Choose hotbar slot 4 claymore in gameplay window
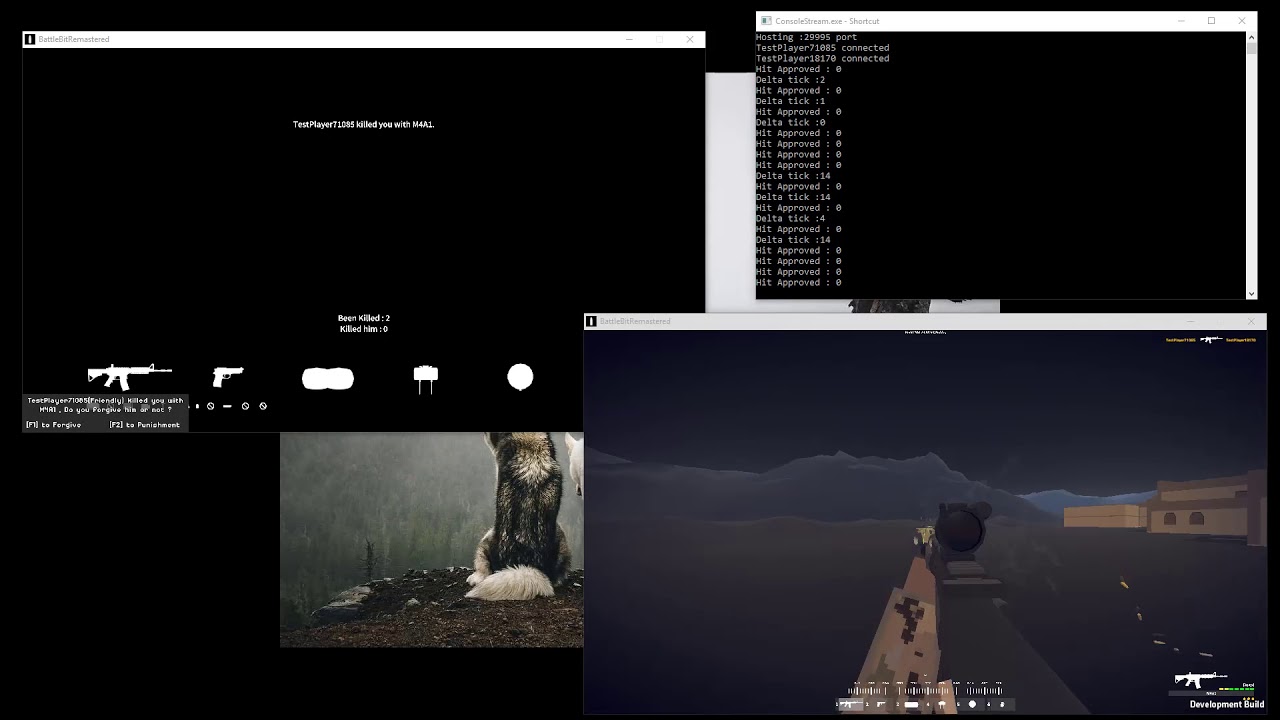This screenshot has width=1280, height=720. (941, 704)
